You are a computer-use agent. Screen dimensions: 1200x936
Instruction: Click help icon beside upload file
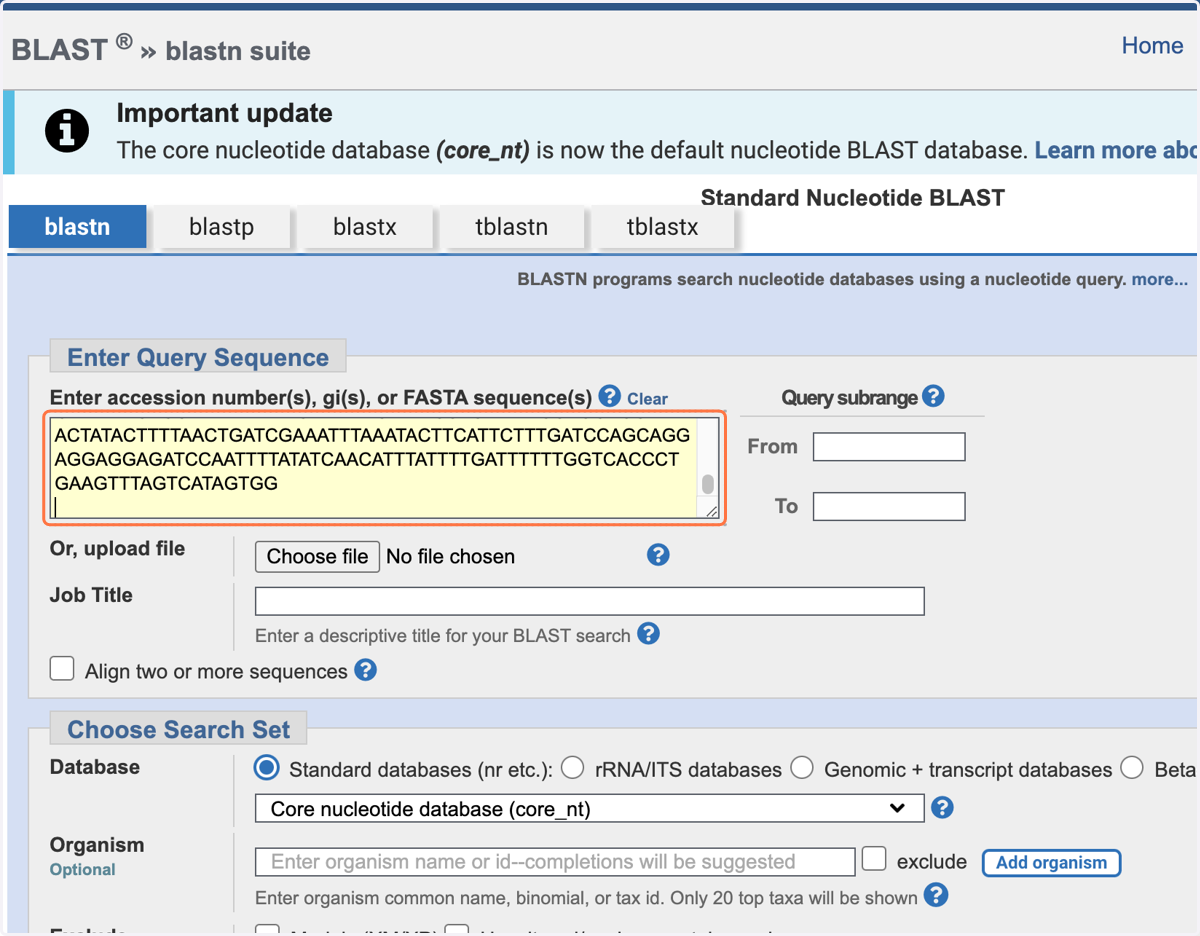coord(658,555)
